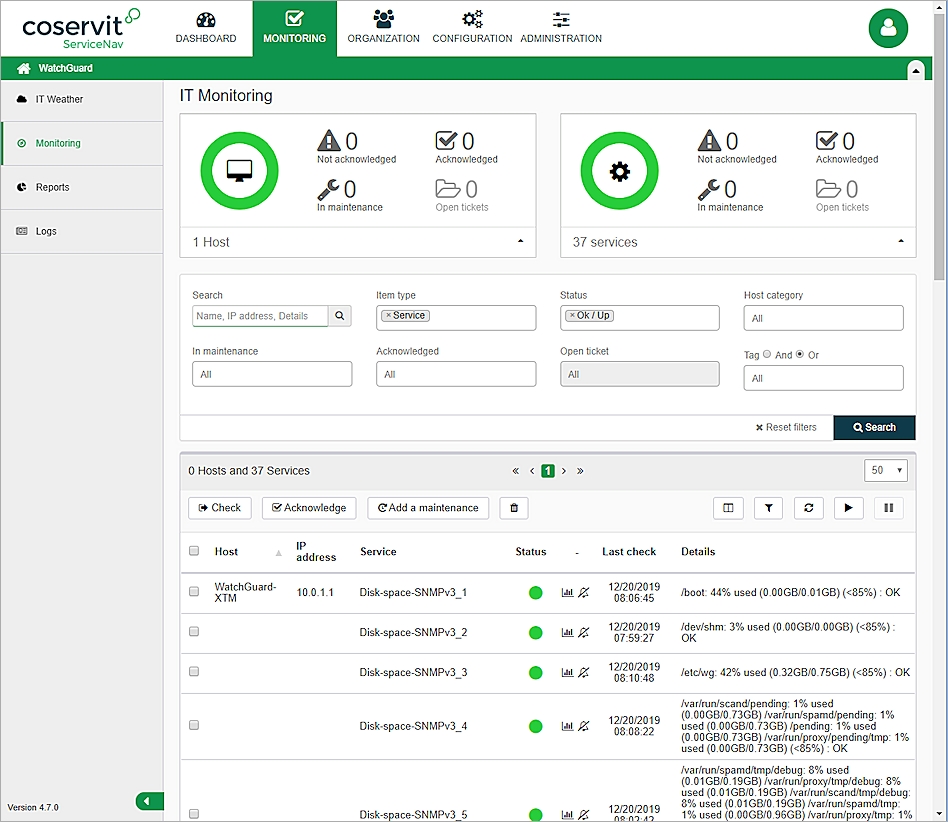
Task: Click the refresh icon button
Action: (x=808, y=508)
